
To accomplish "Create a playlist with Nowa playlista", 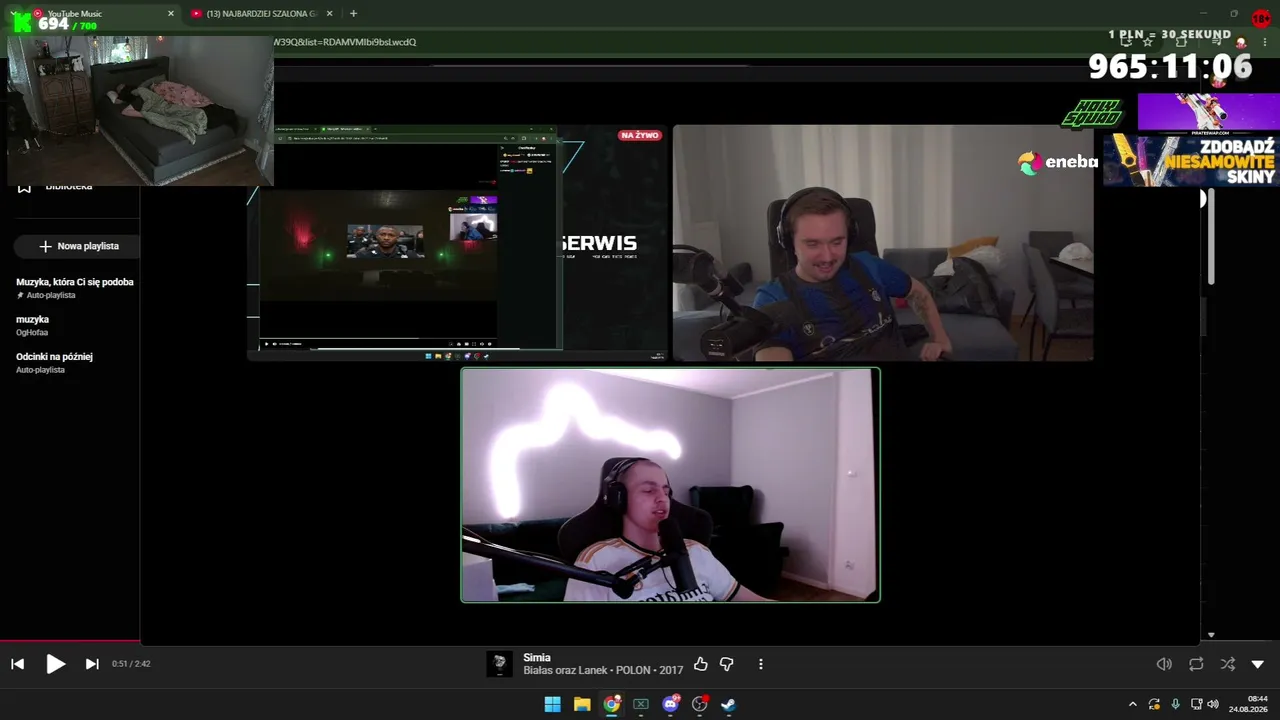I will pos(78,246).
